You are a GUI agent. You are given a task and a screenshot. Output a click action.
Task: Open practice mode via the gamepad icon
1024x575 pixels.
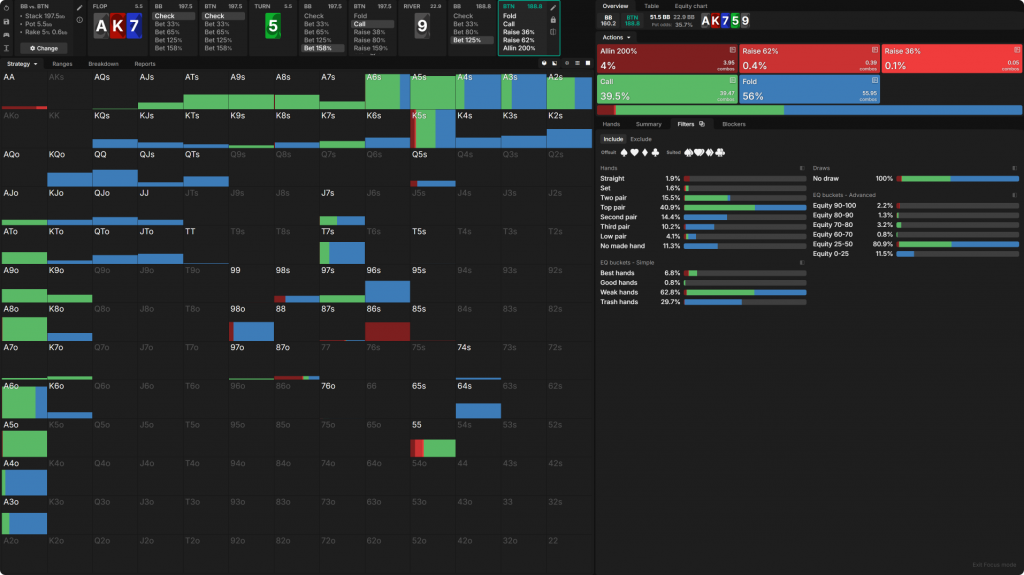click(x=7, y=35)
